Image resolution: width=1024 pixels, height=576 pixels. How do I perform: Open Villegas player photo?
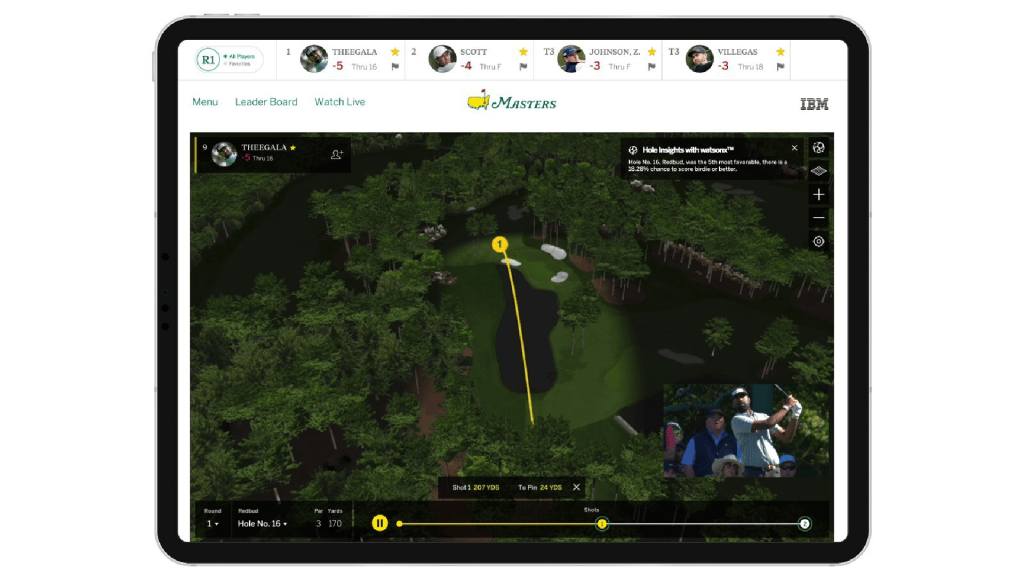pos(699,59)
